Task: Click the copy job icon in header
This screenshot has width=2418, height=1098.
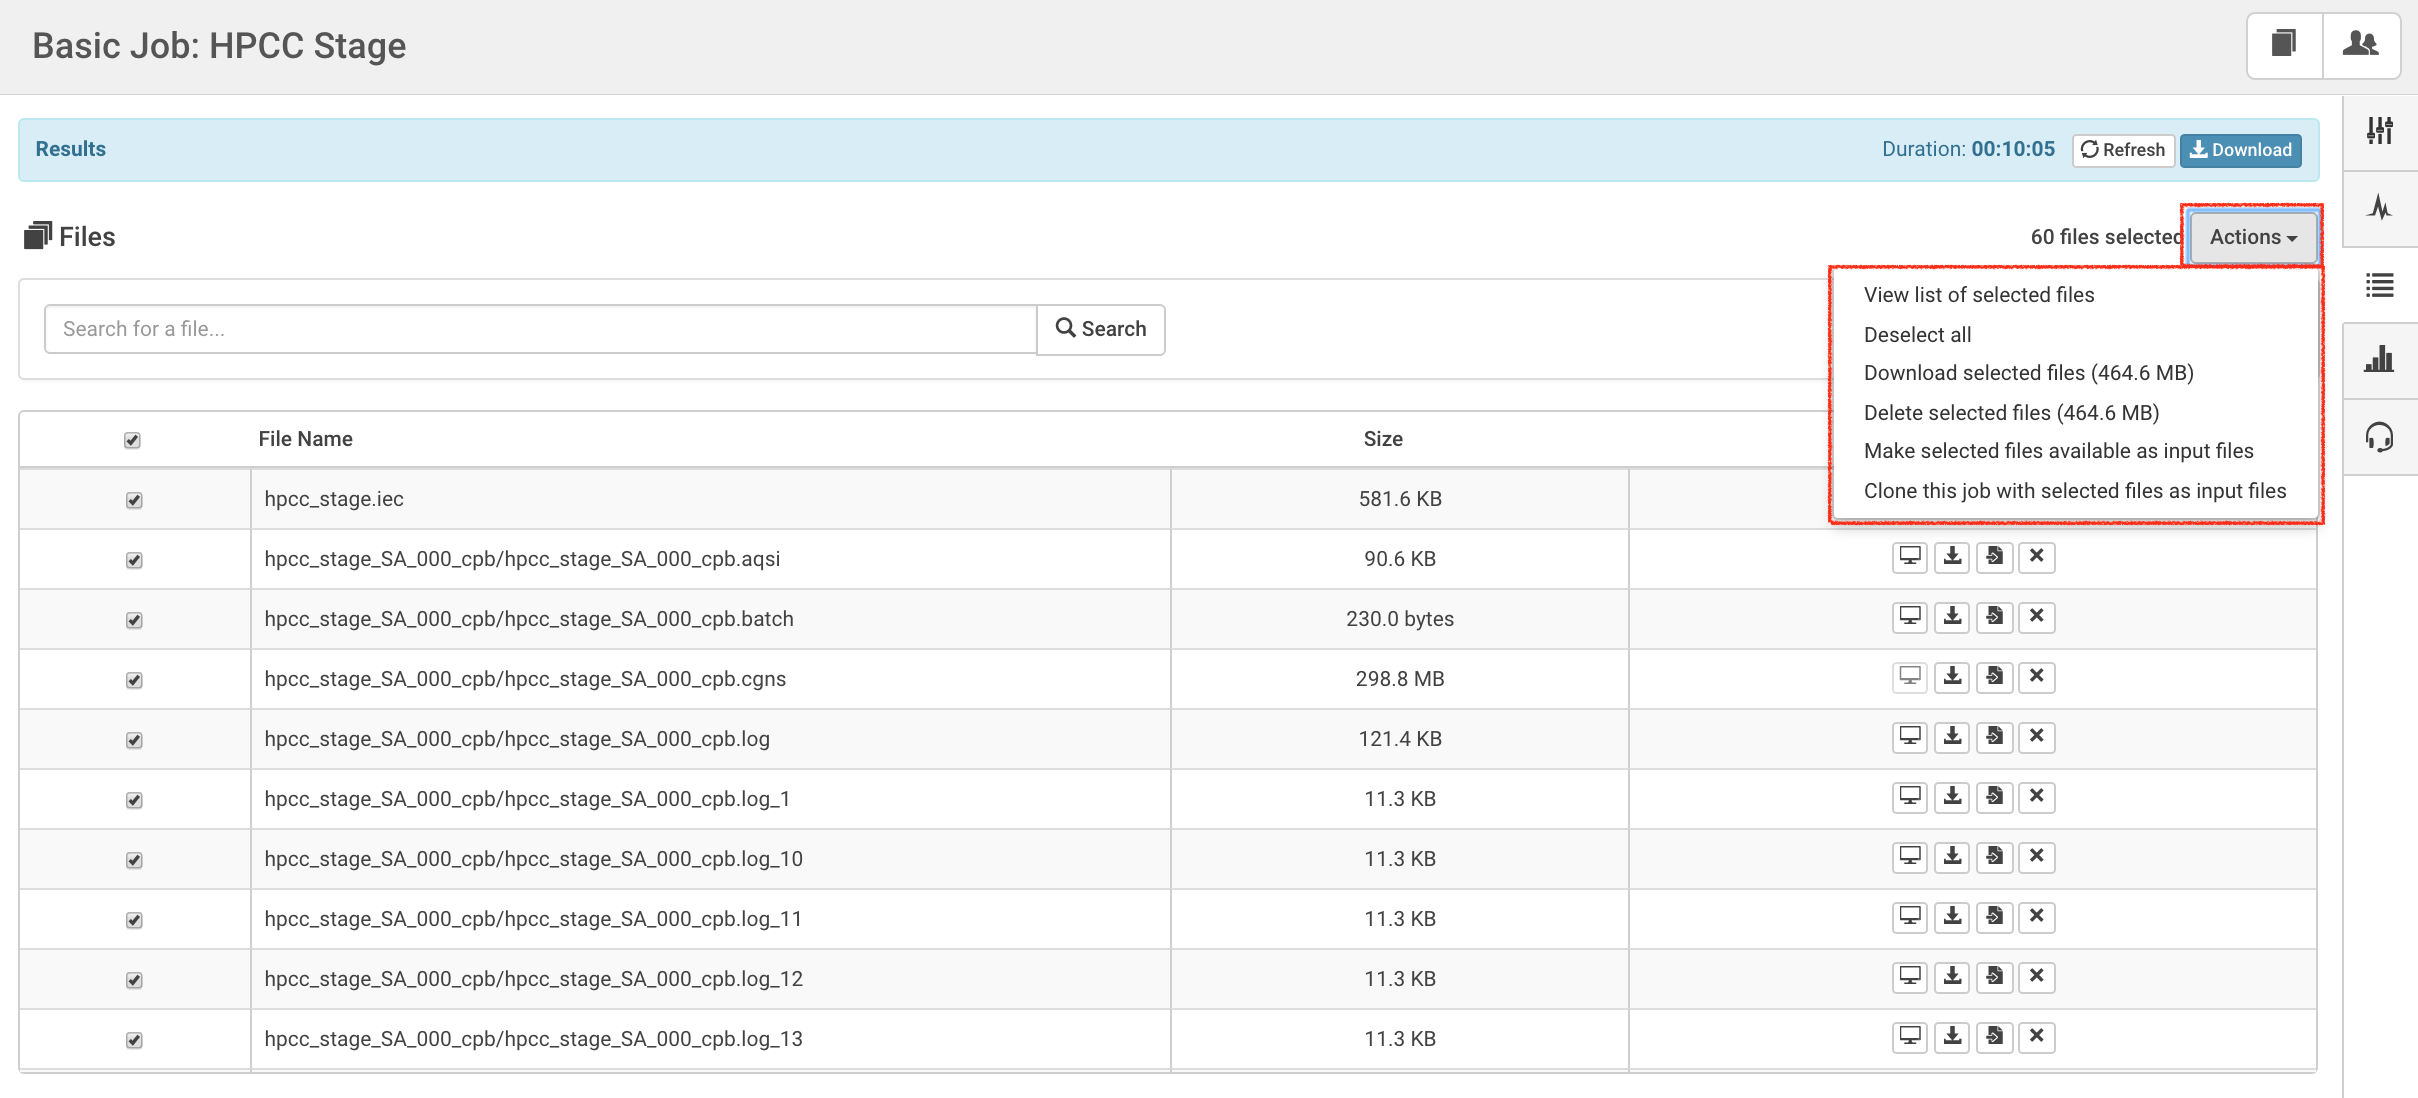Action: [2284, 45]
